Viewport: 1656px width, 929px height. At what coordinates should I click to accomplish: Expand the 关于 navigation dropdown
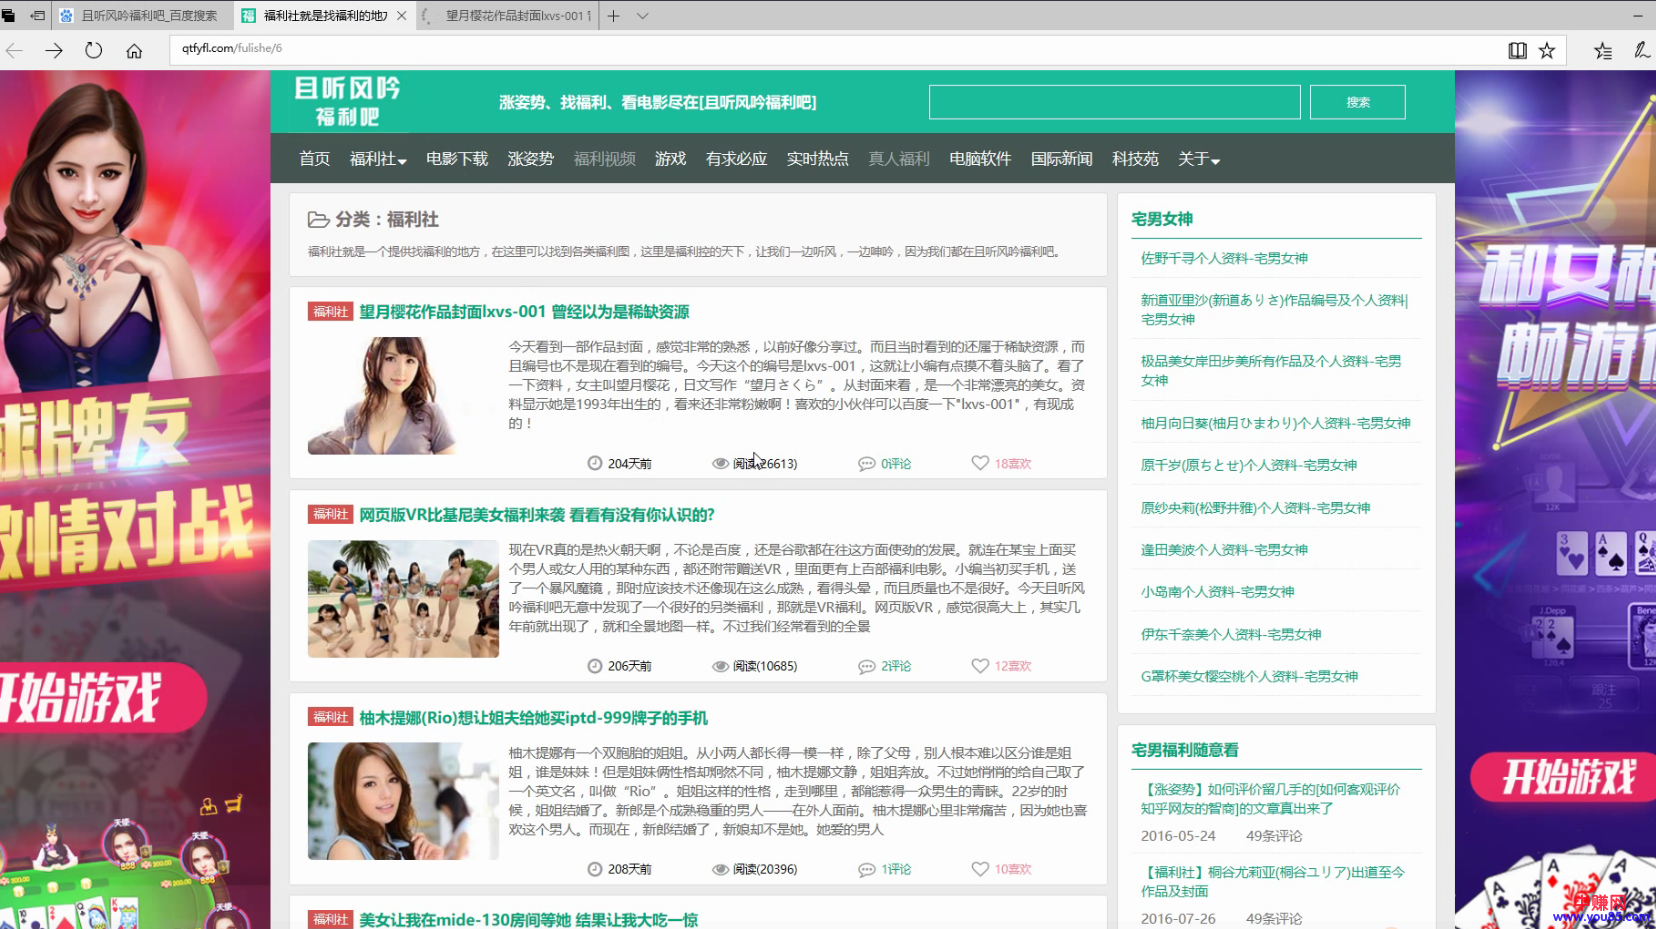pyautogui.click(x=1197, y=159)
